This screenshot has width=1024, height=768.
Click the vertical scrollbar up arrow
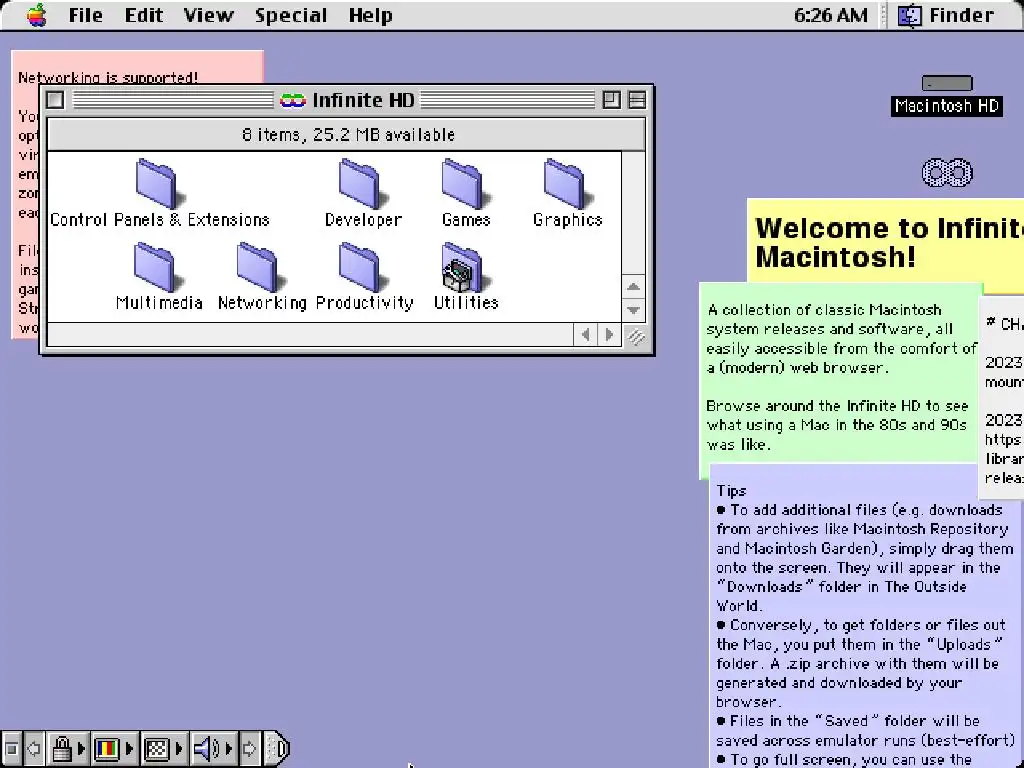point(633,287)
